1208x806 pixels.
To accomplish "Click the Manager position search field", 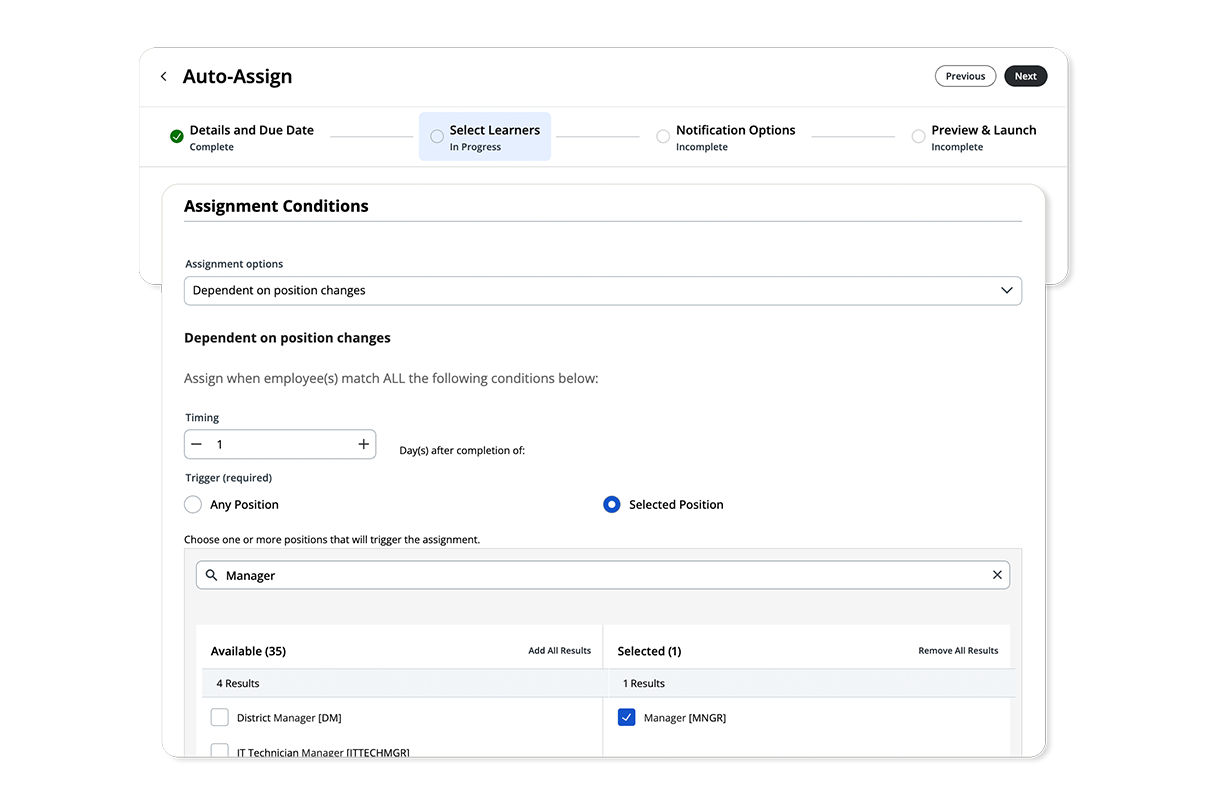I will click(x=603, y=575).
